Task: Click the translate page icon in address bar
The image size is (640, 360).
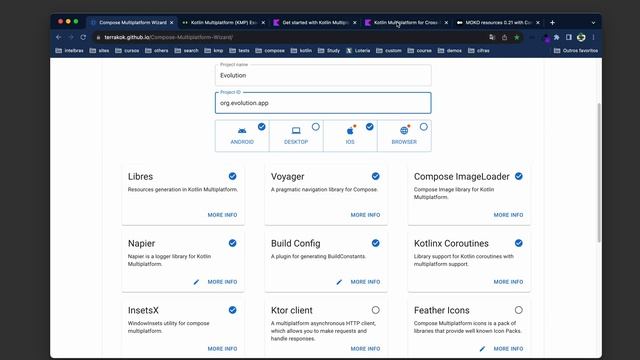Action: pos(492,37)
